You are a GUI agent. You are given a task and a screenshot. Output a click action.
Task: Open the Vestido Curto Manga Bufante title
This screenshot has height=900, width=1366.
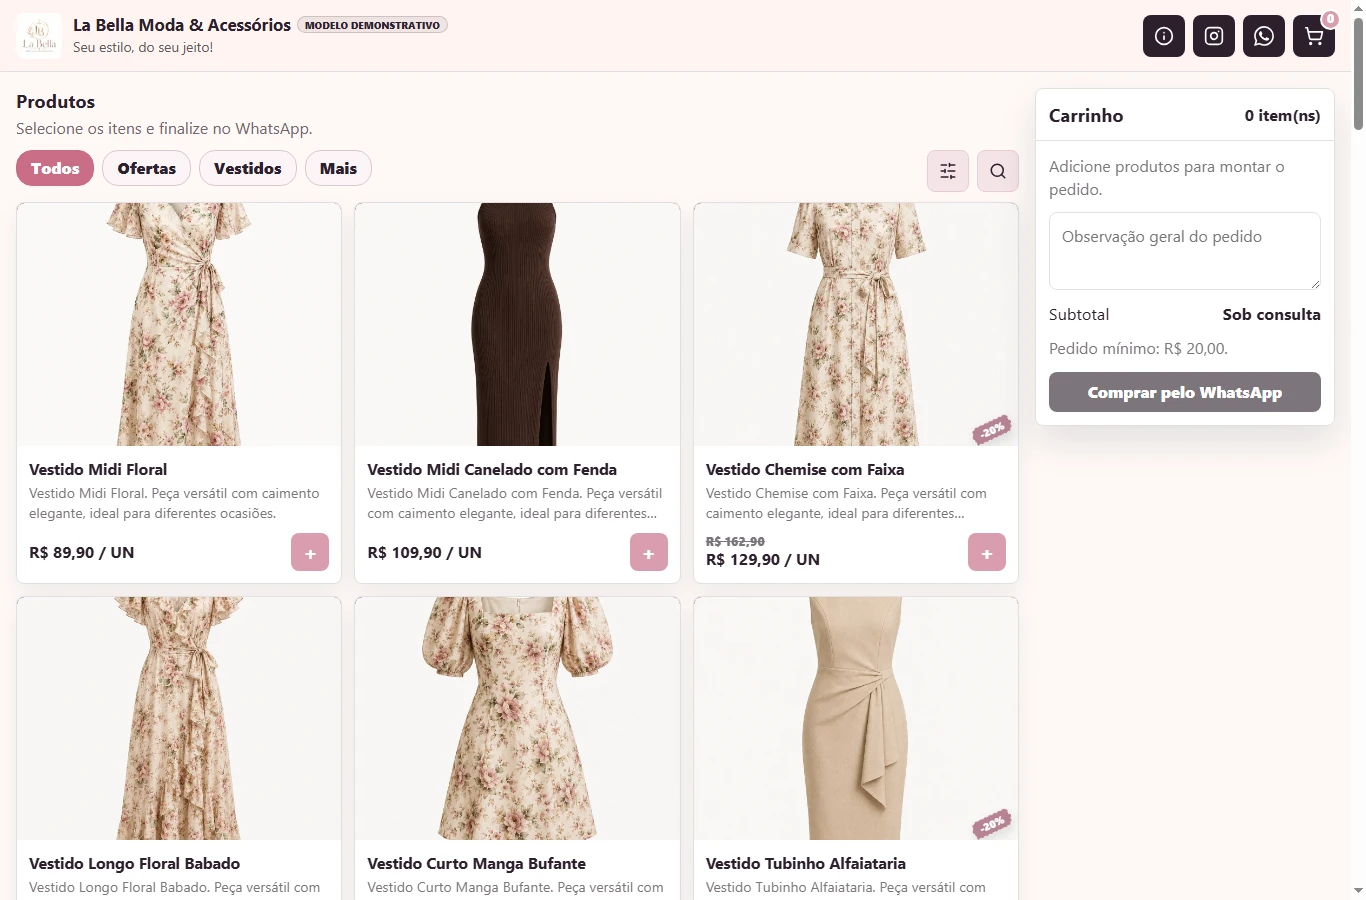point(477,863)
